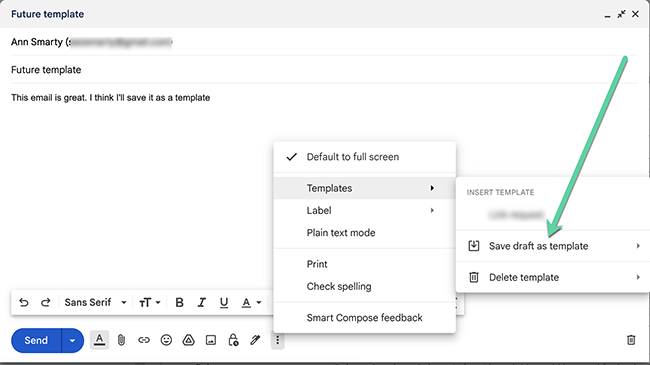650x365 pixels.
Task: Click the three-dot more options button
Action: click(278, 341)
